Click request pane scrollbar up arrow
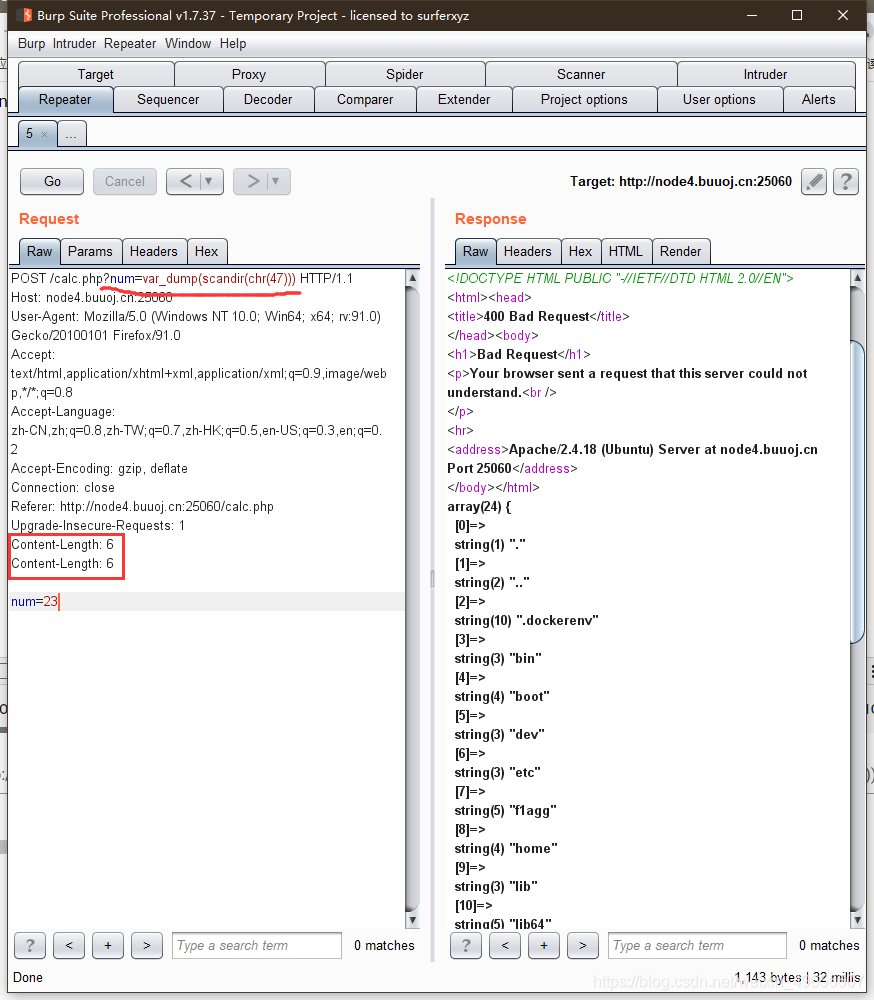 pyautogui.click(x=412, y=277)
